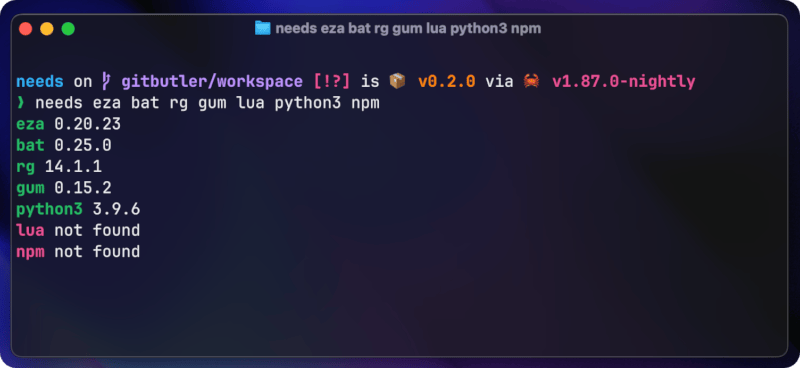Click the 'v1.87.0-nightly' Rust version

click(623, 82)
